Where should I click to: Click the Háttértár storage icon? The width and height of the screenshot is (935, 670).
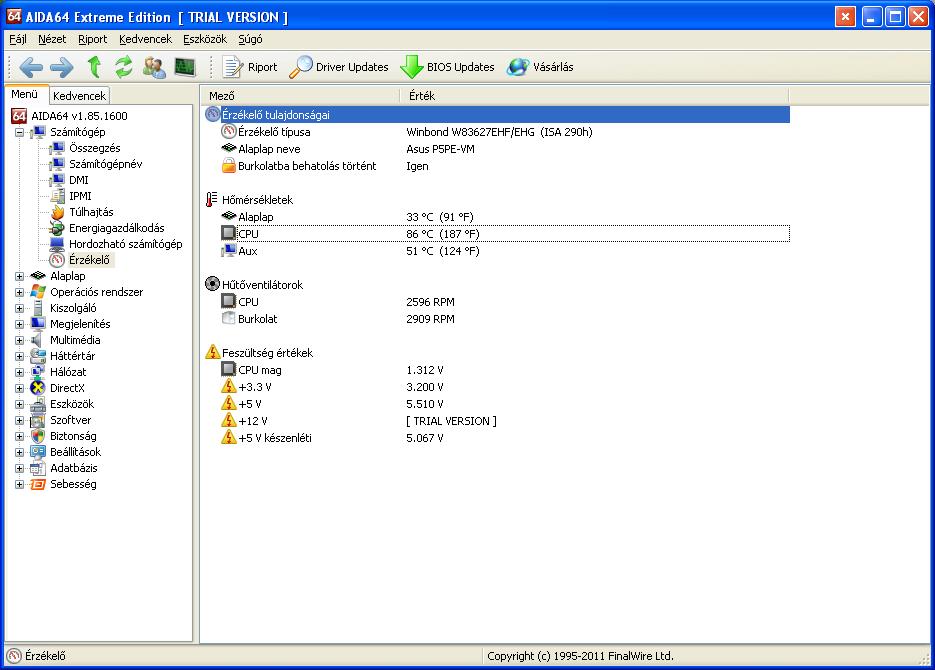(x=38, y=356)
